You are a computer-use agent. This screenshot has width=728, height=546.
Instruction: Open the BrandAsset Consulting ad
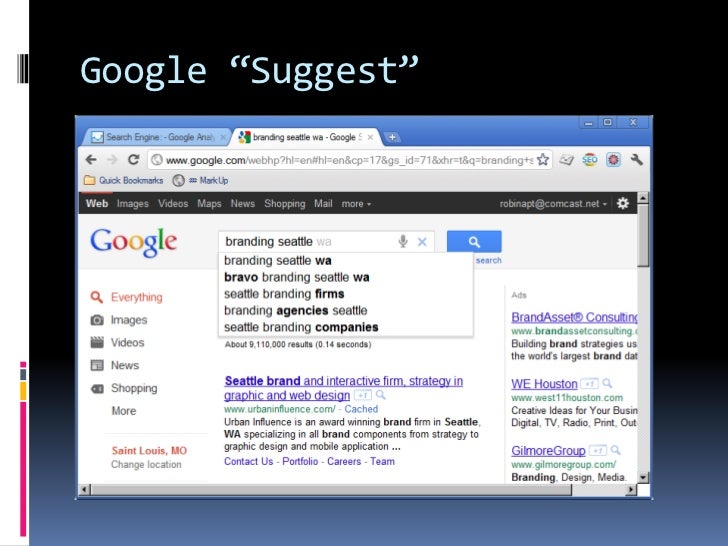pos(574,317)
